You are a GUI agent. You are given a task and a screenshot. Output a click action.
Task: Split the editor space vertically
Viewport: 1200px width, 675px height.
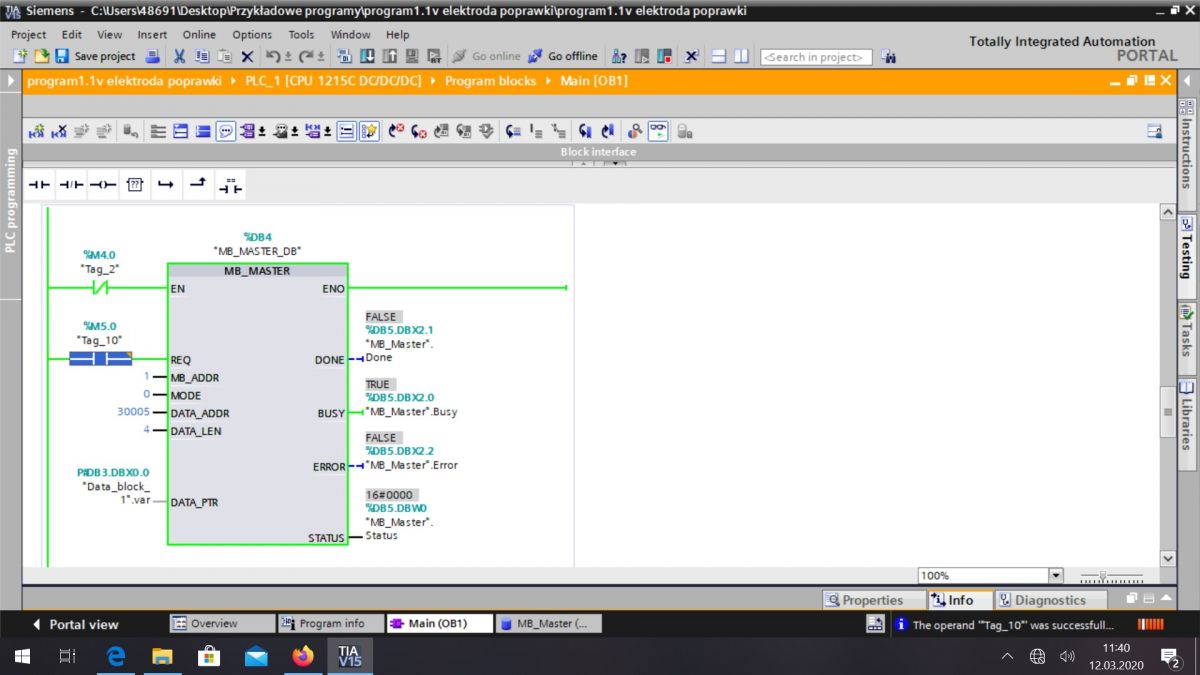click(x=741, y=56)
